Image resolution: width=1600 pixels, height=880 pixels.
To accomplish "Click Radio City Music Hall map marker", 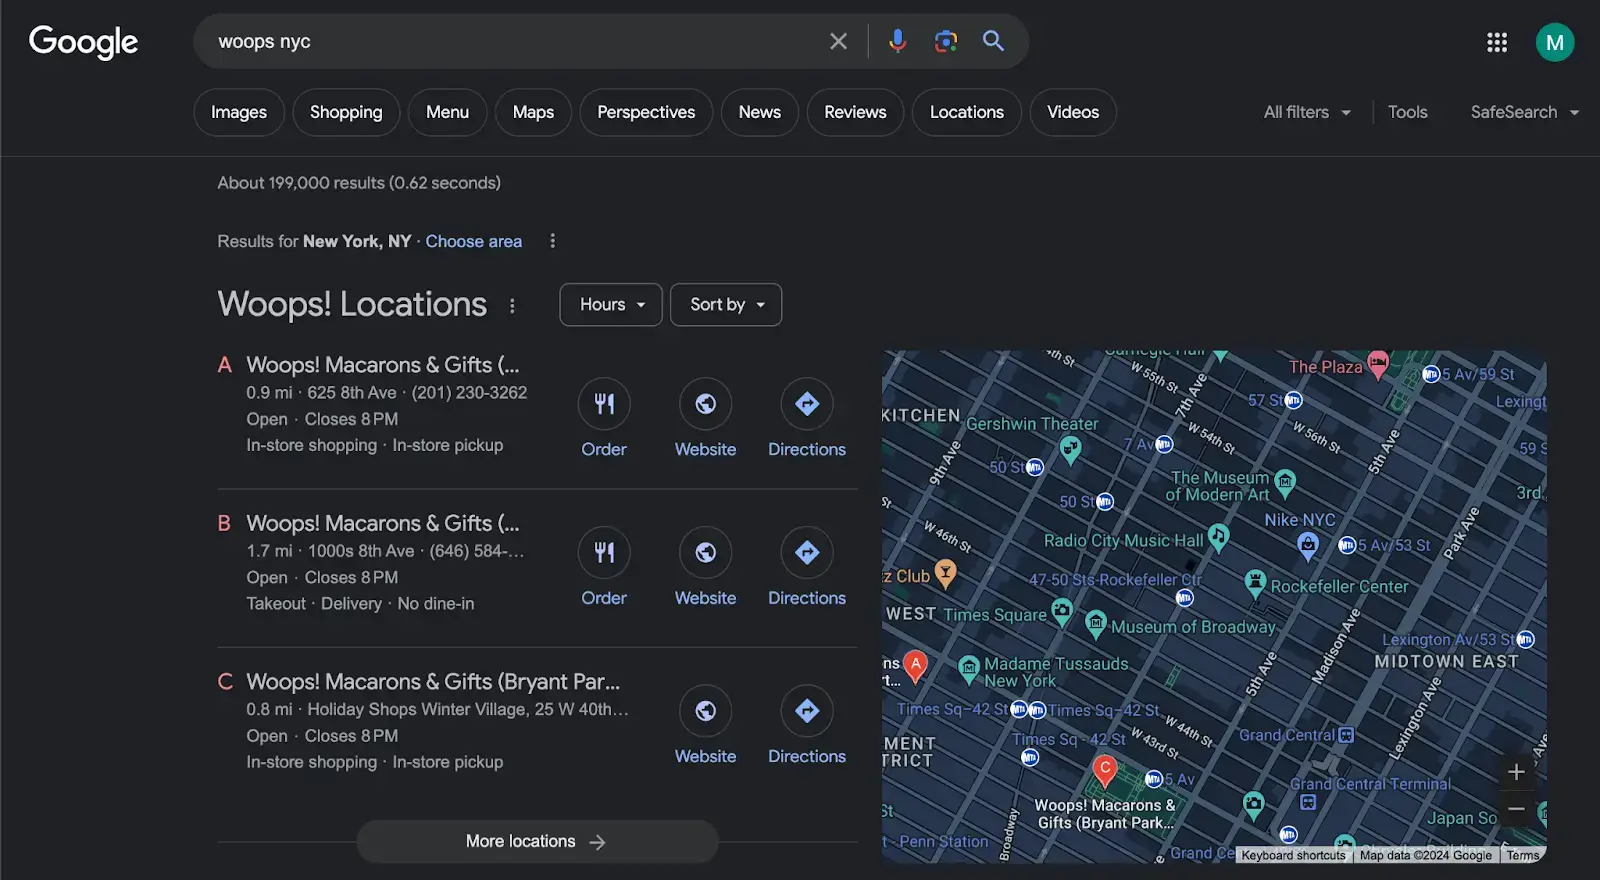I will pyautogui.click(x=1218, y=538).
